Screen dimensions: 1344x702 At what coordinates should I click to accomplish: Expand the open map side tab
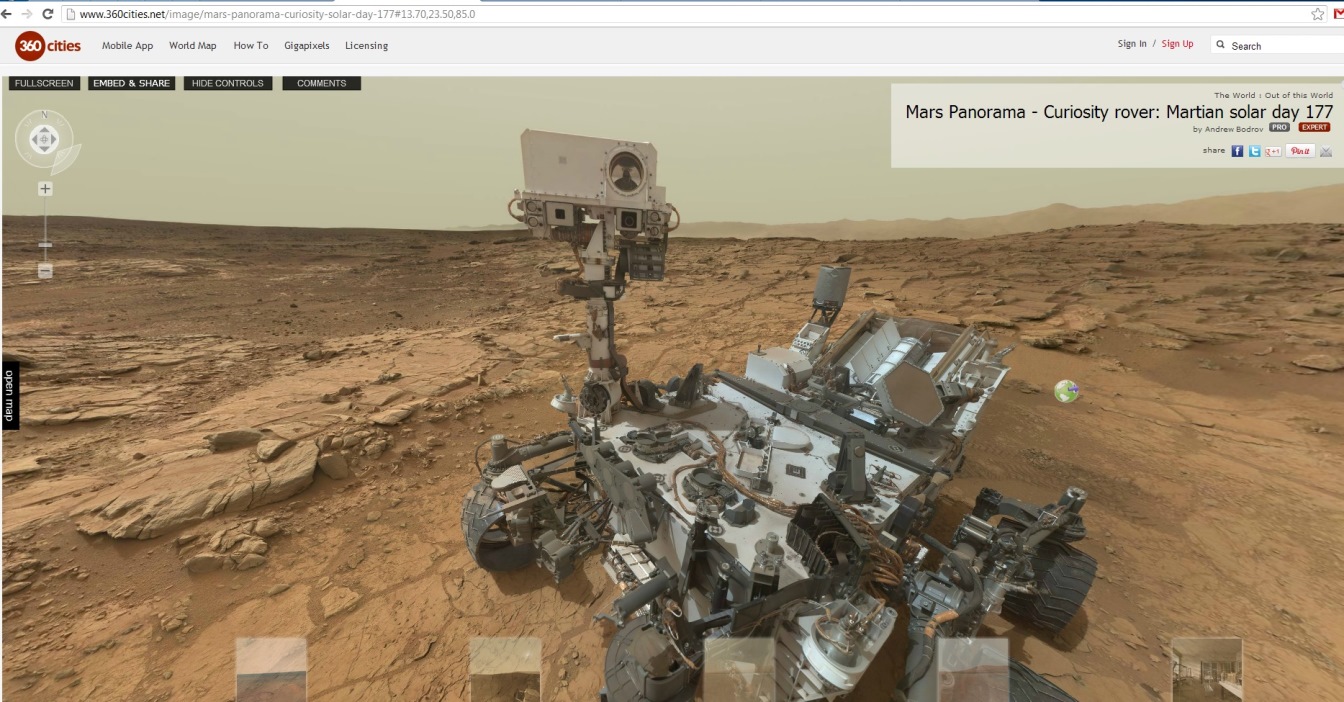pyautogui.click(x=9, y=396)
